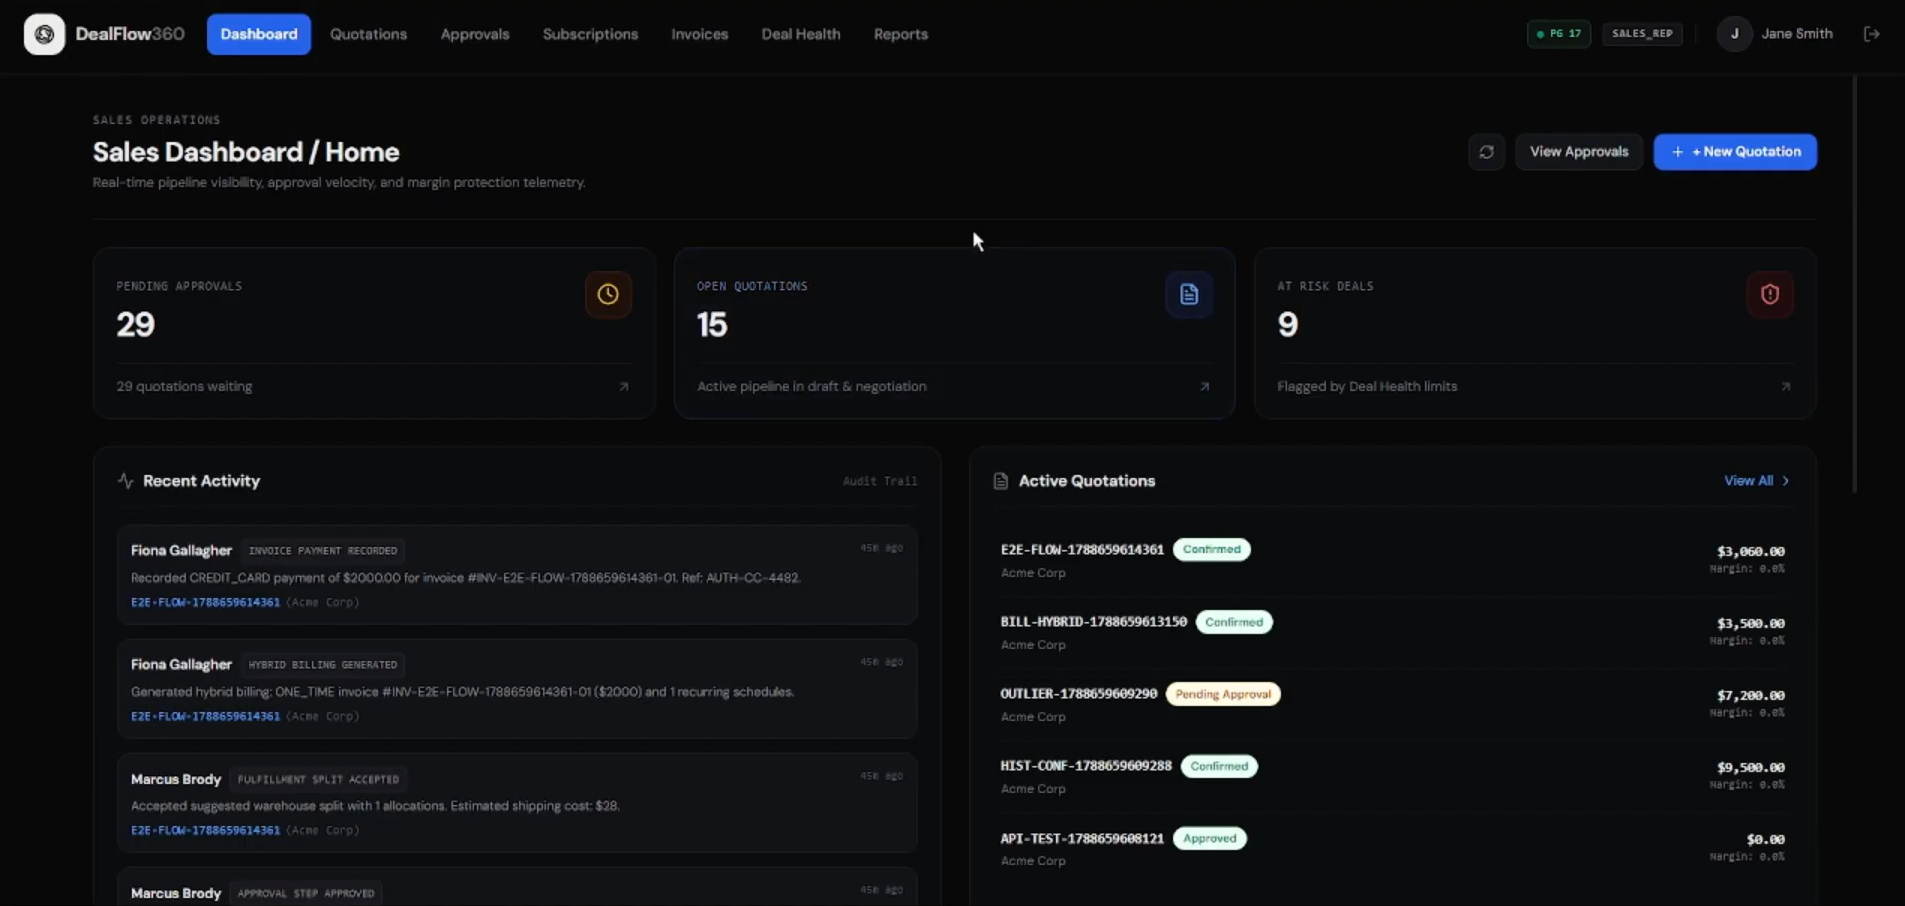Click the DealFlow360 logo icon
Viewport: 1905px width, 906px height.
pyautogui.click(x=44, y=34)
